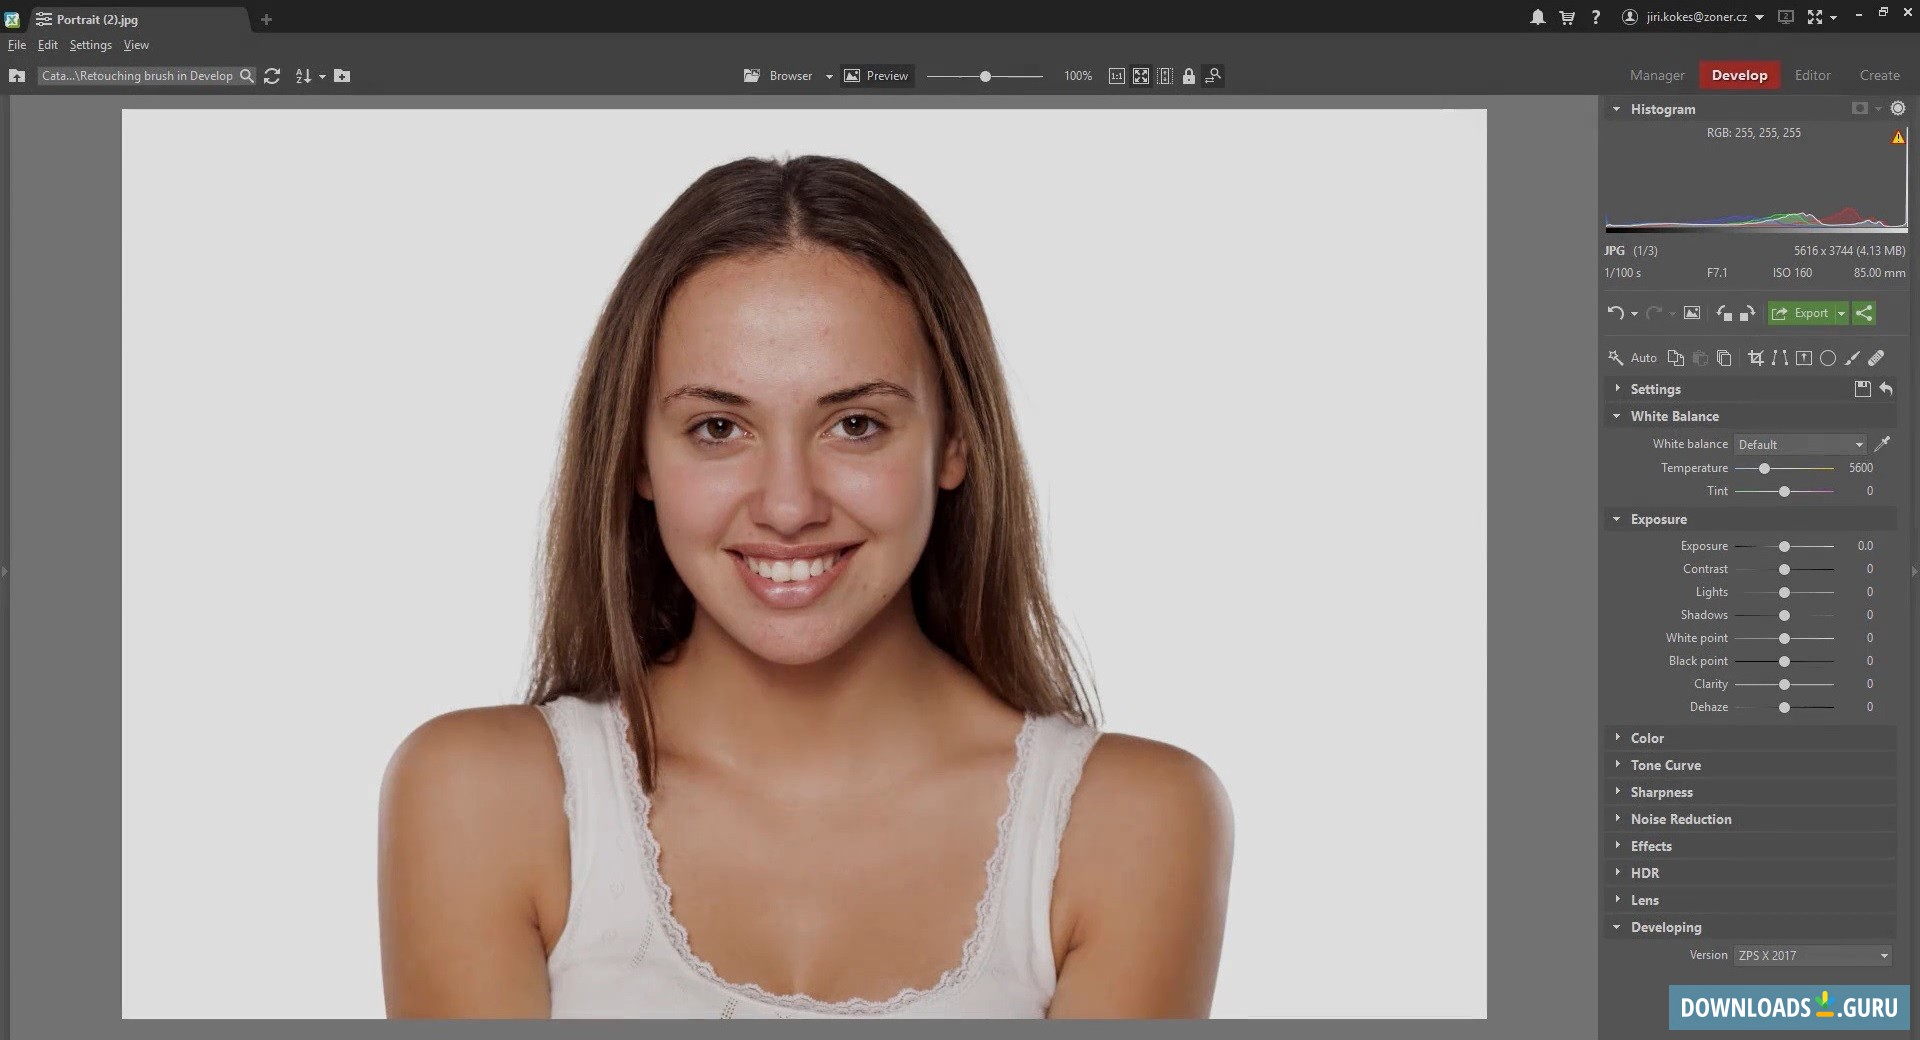Open the notifications bell
The height and width of the screenshot is (1040, 1920).
tap(1537, 17)
